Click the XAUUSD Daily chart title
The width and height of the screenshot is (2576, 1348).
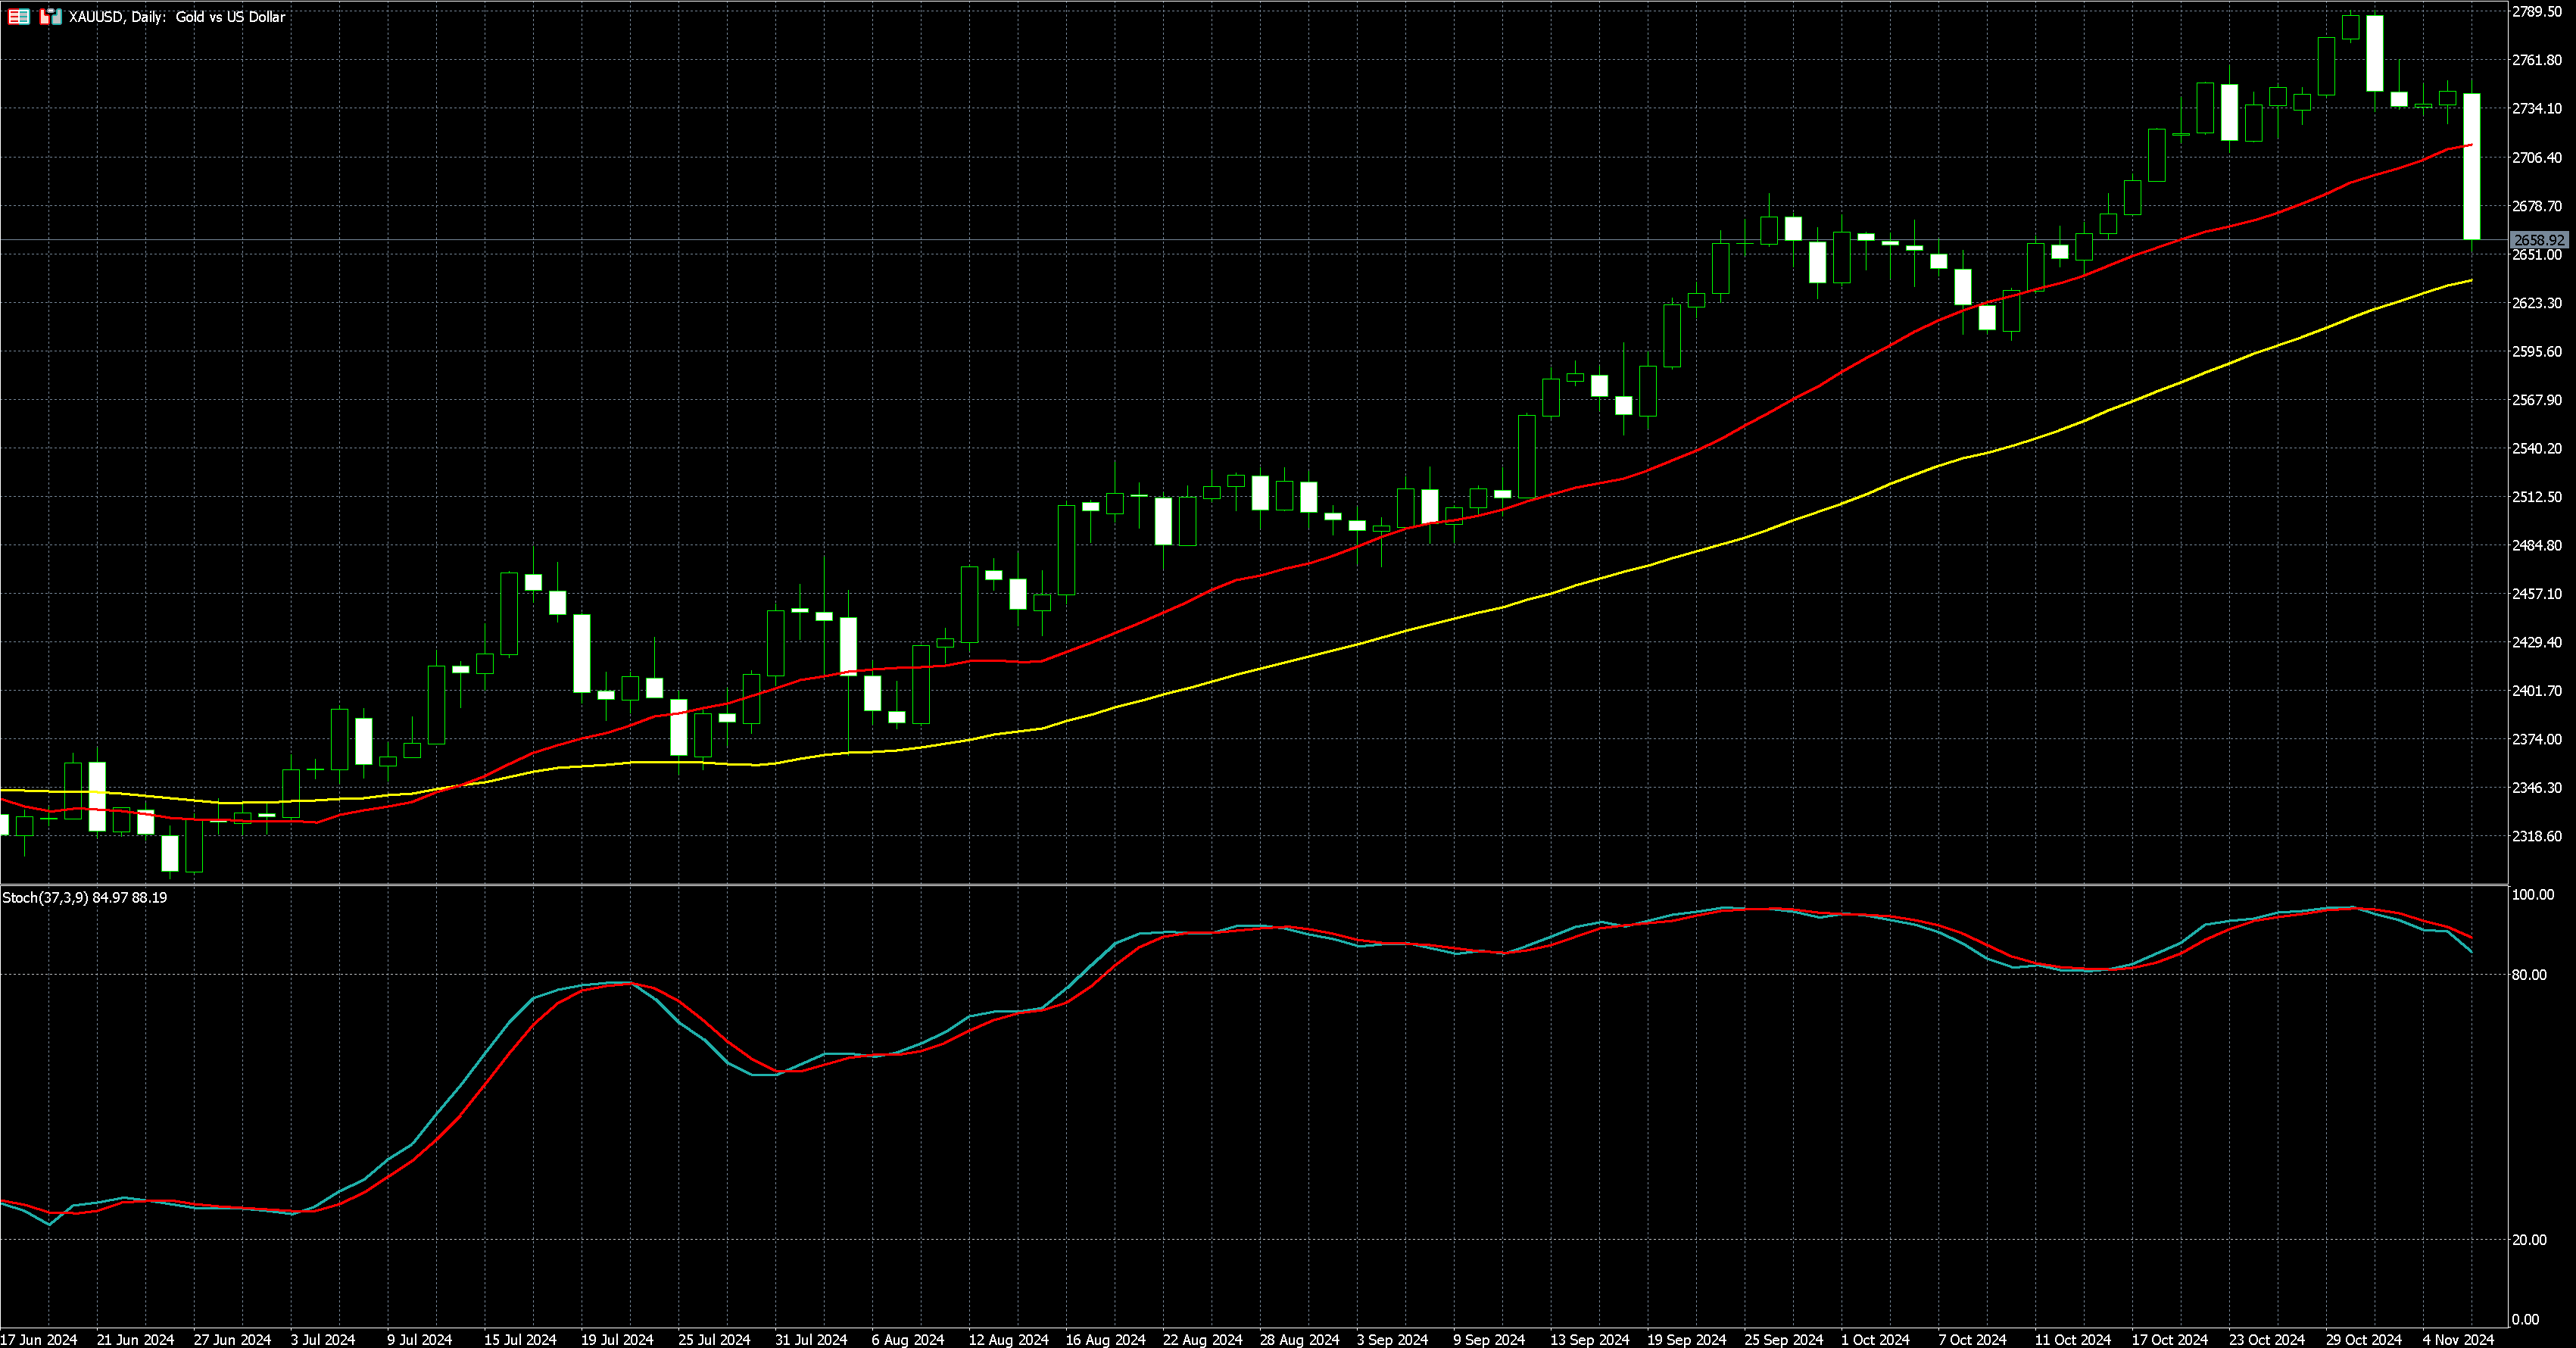pyautogui.click(x=177, y=17)
